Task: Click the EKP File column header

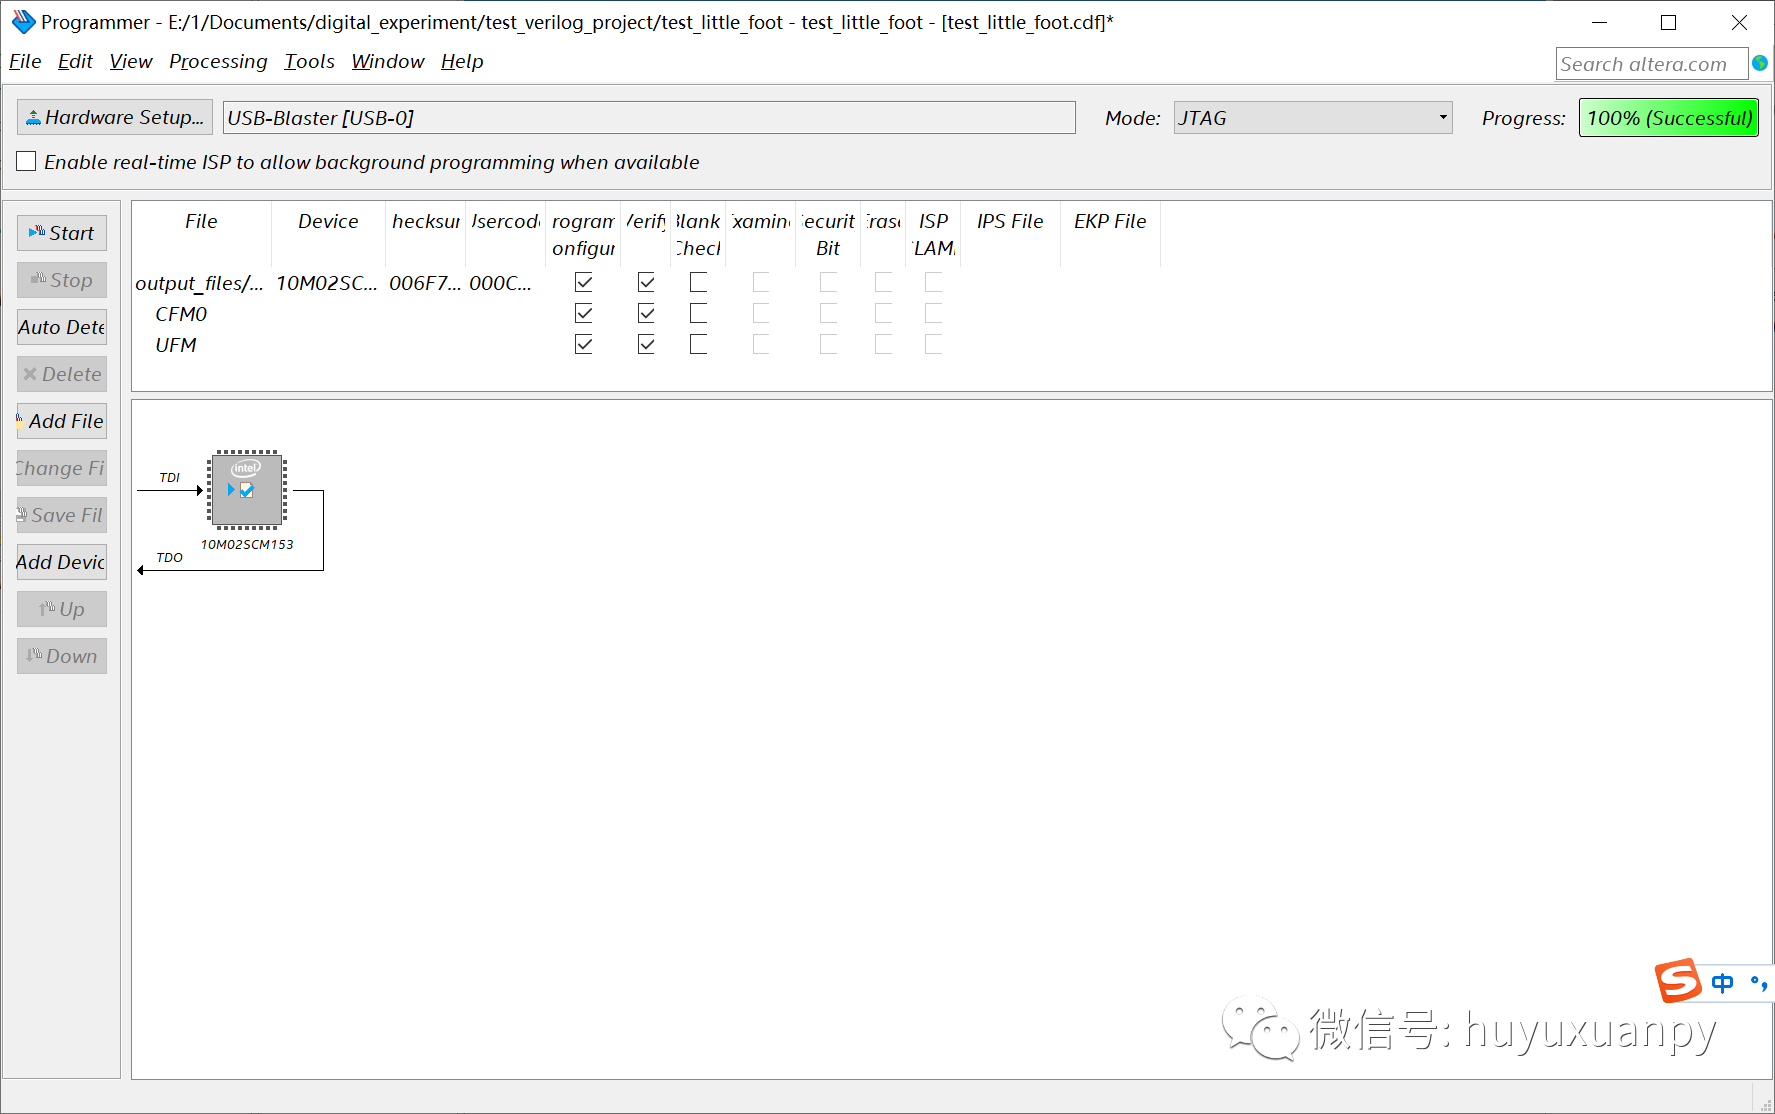Action: click(x=1110, y=221)
